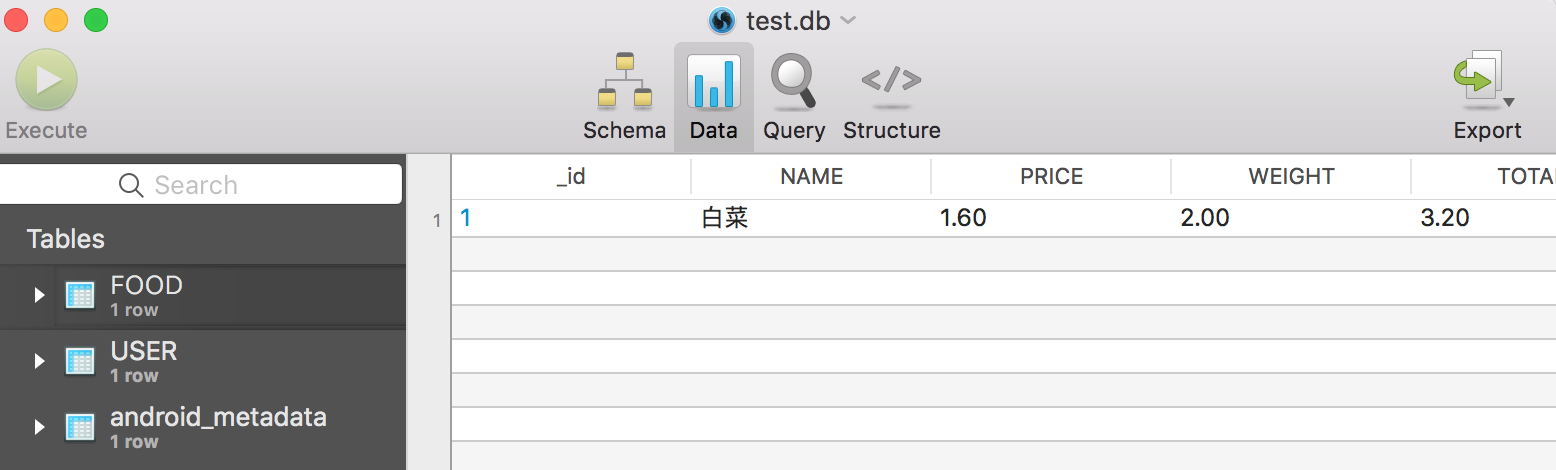1556x470 pixels.
Task: Click the WEIGHT column header
Action: pyautogui.click(x=1291, y=177)
